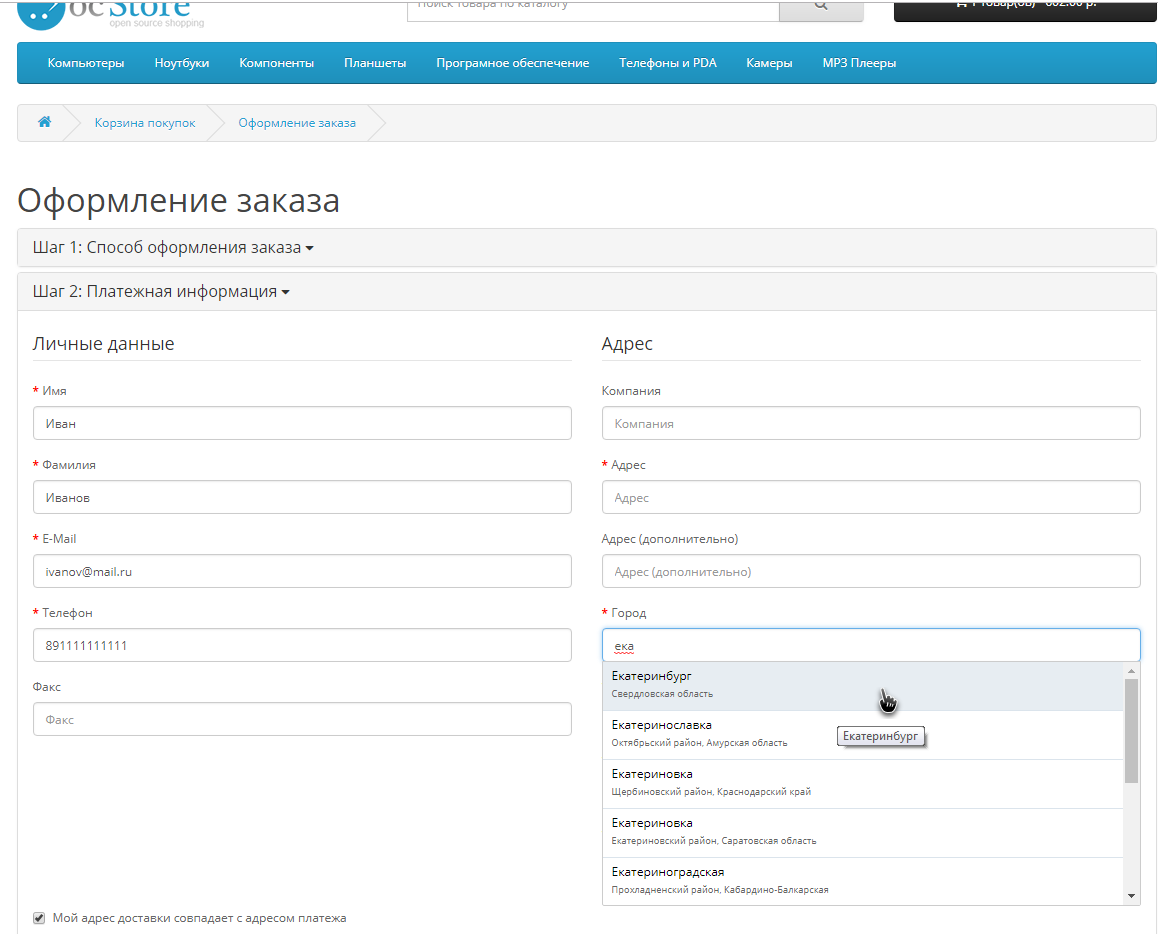
Task: Click into the 'Компания' input field
Action: (x=870, y=422)
